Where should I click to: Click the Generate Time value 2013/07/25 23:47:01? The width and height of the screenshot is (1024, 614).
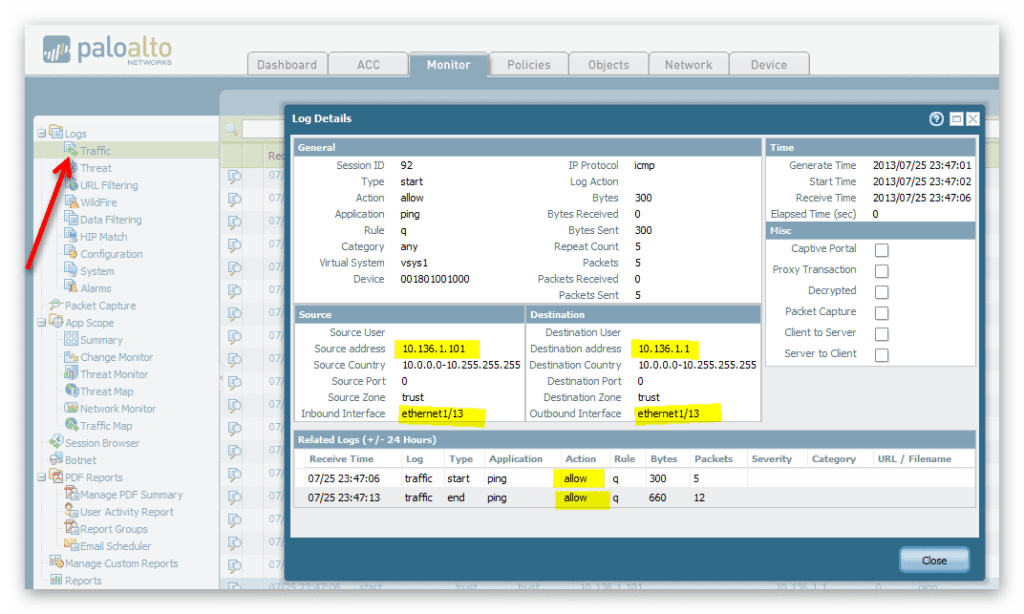coord(921,165)
